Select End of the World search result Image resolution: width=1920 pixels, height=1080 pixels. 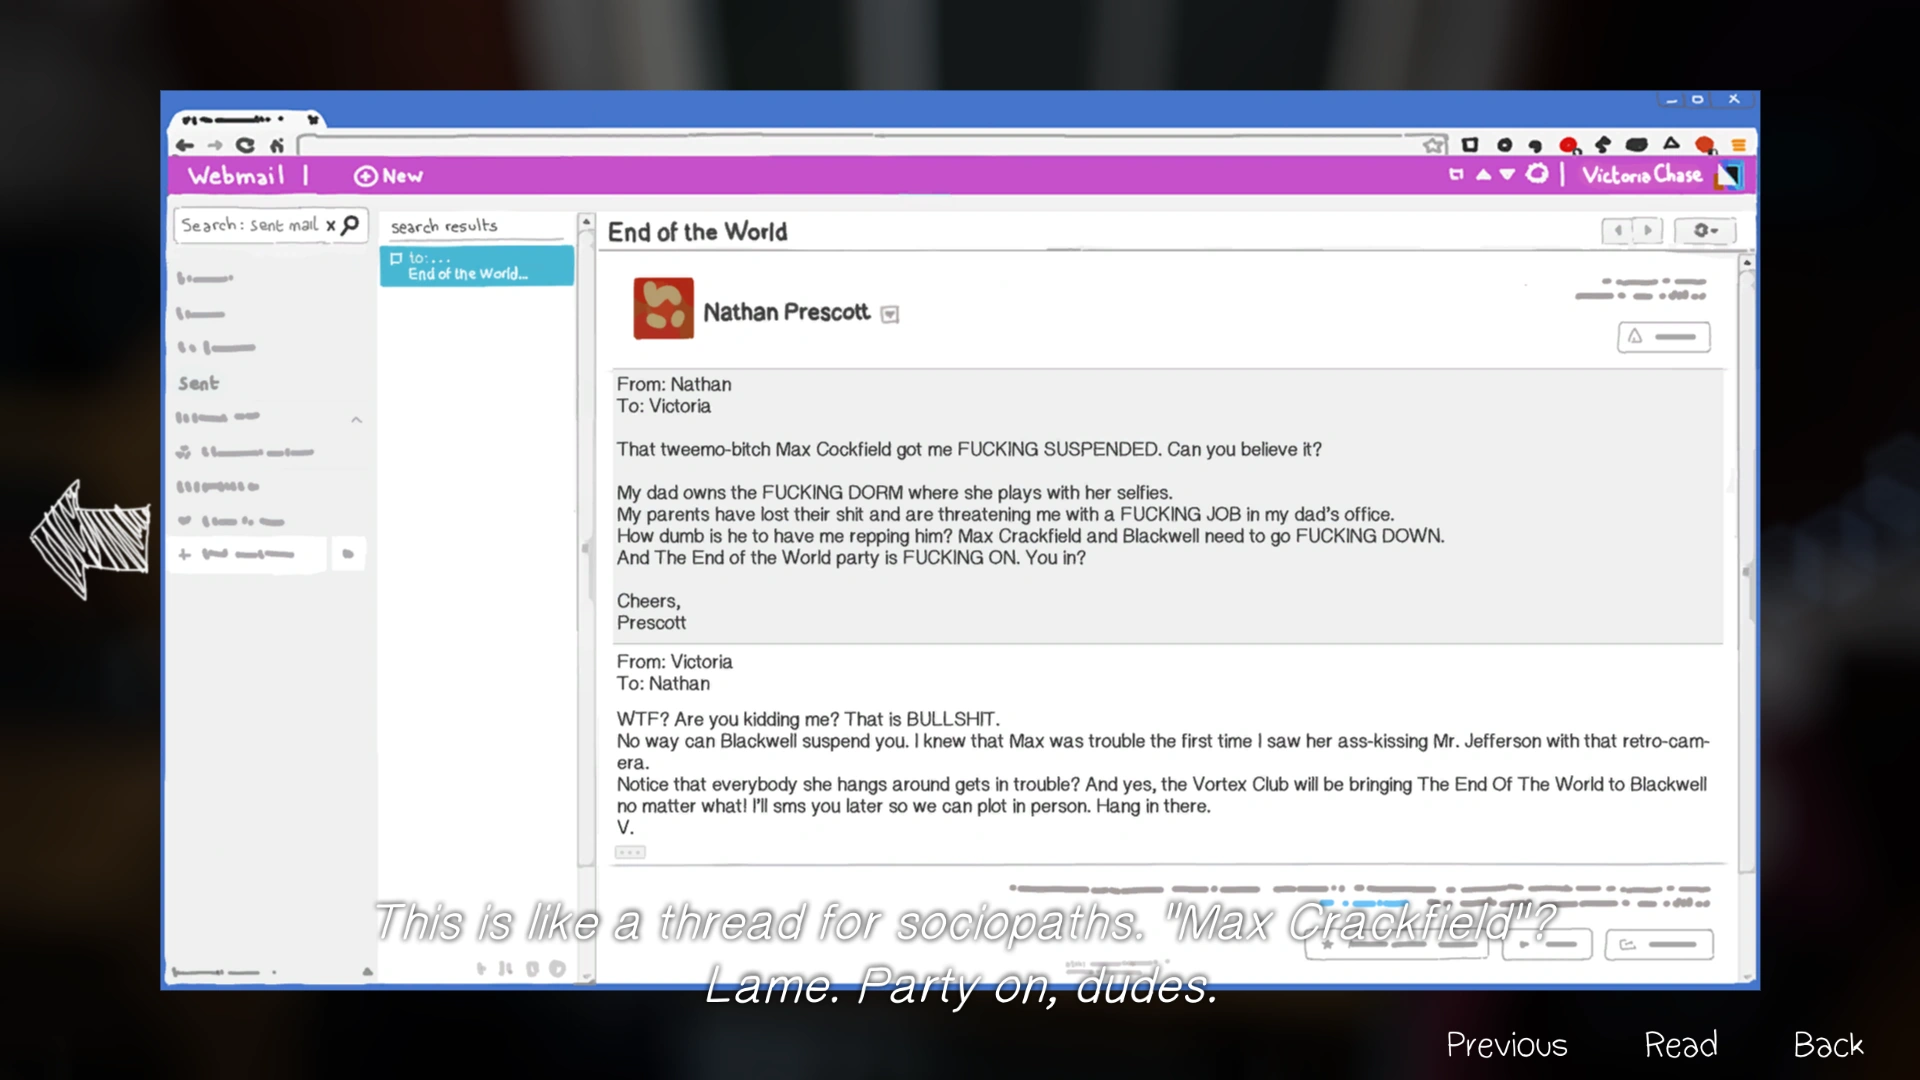coord(476,267)
